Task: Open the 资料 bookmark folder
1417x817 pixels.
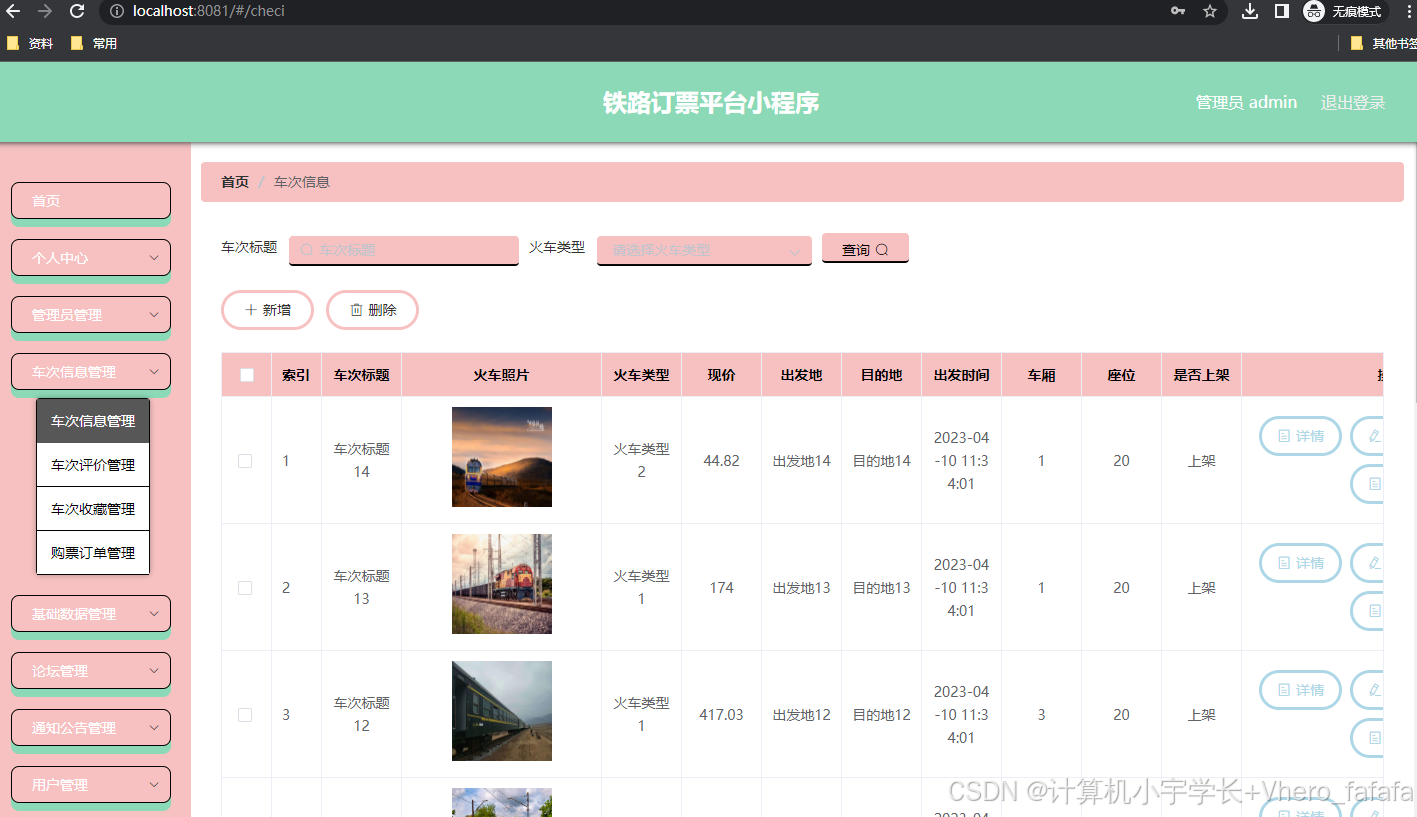Action: [x=30, y=43]
